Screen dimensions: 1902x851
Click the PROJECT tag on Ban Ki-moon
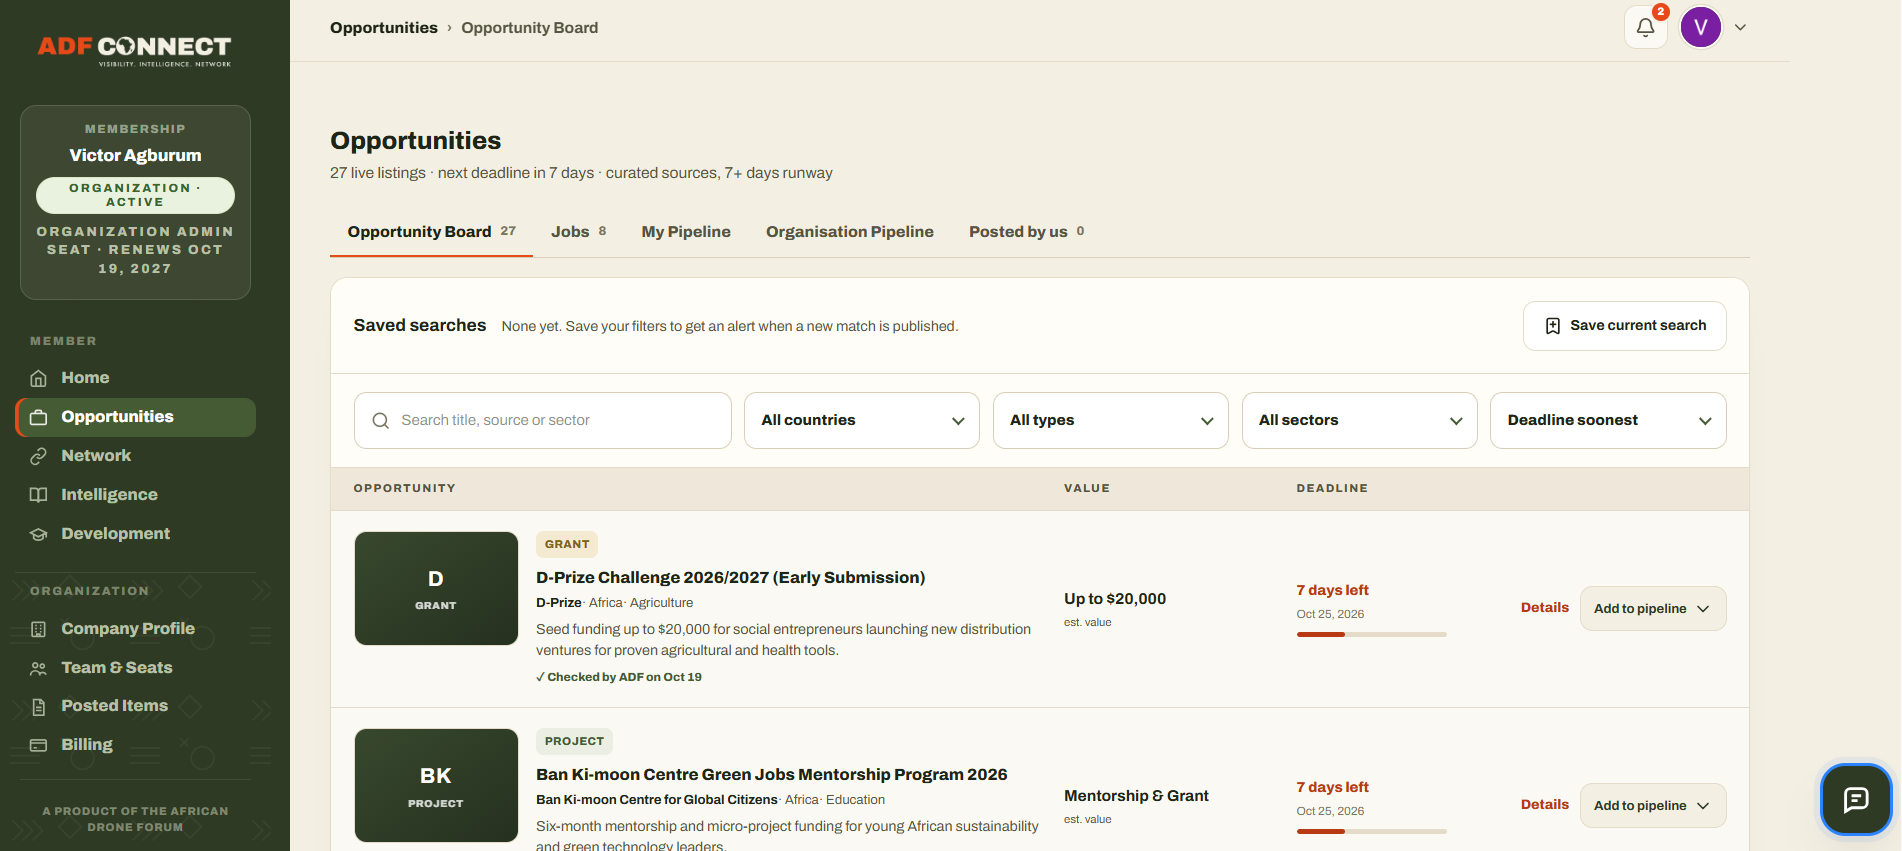574,742
